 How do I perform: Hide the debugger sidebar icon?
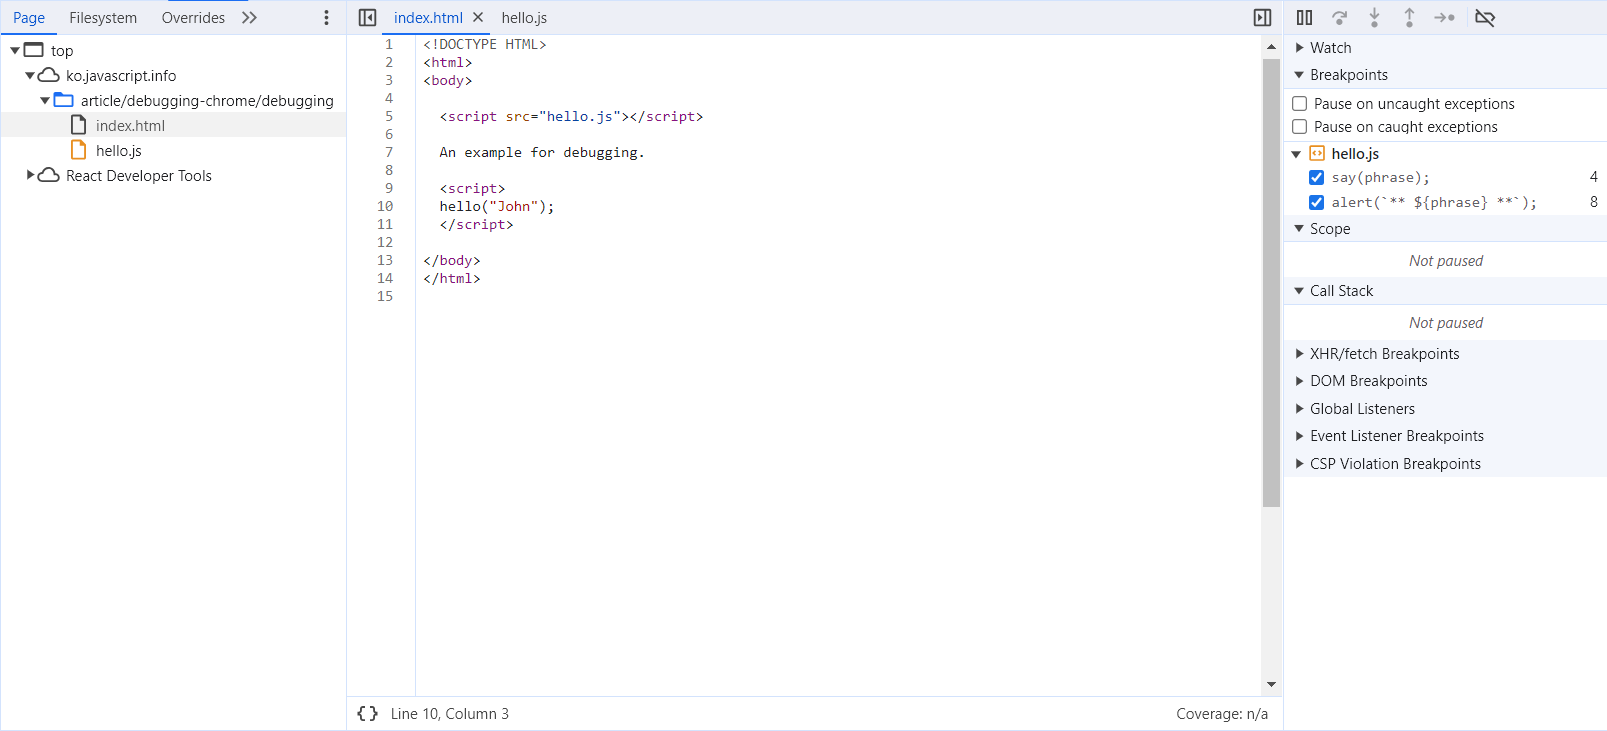coord(1262,18)
